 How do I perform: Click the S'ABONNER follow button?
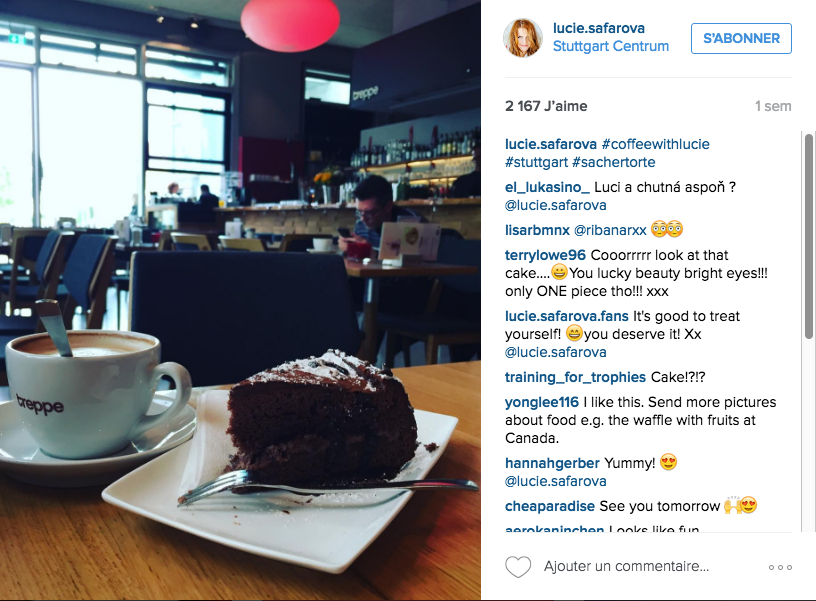(x=741, y=39)
